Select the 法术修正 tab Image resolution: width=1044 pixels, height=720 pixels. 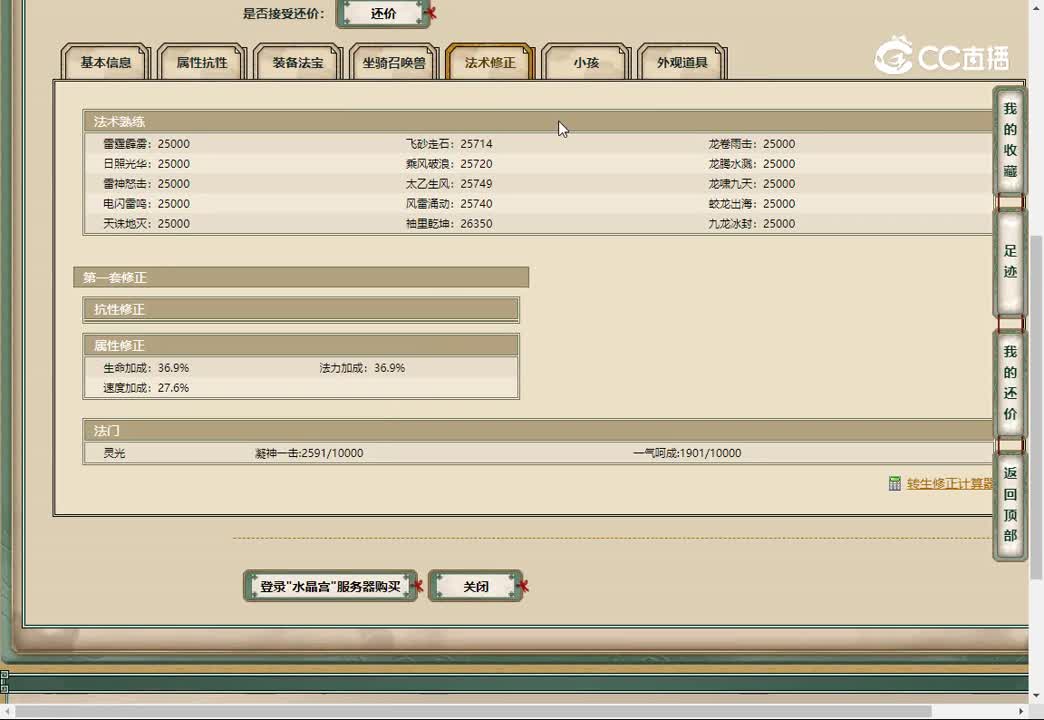(x=490, y=62)
